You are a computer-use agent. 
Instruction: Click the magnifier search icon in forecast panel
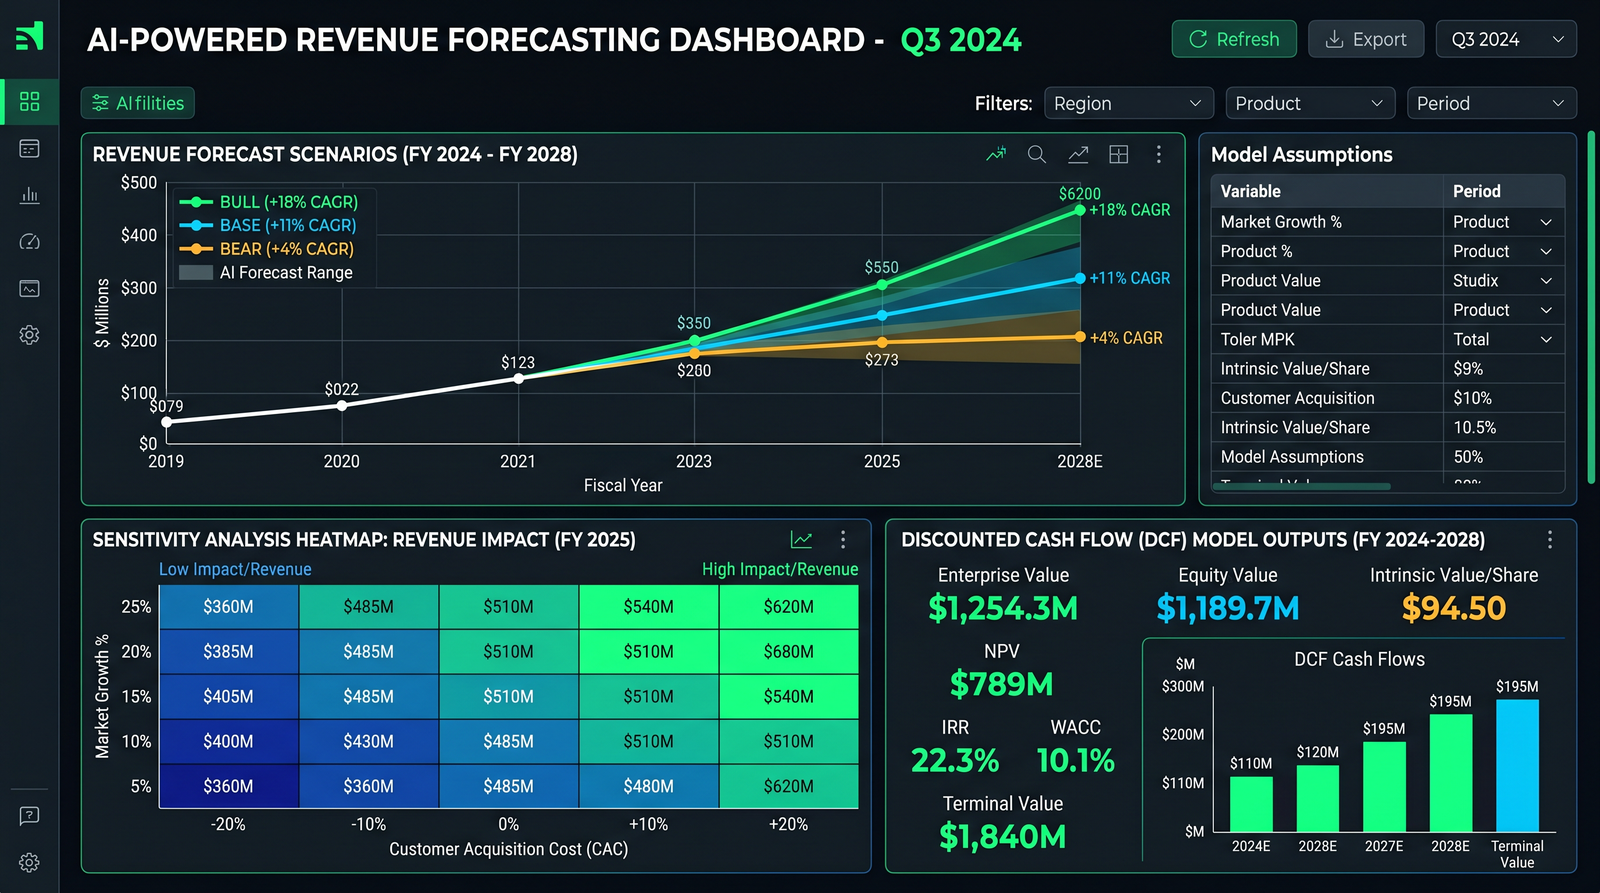pyautogui.click(x=1037, y=154)
